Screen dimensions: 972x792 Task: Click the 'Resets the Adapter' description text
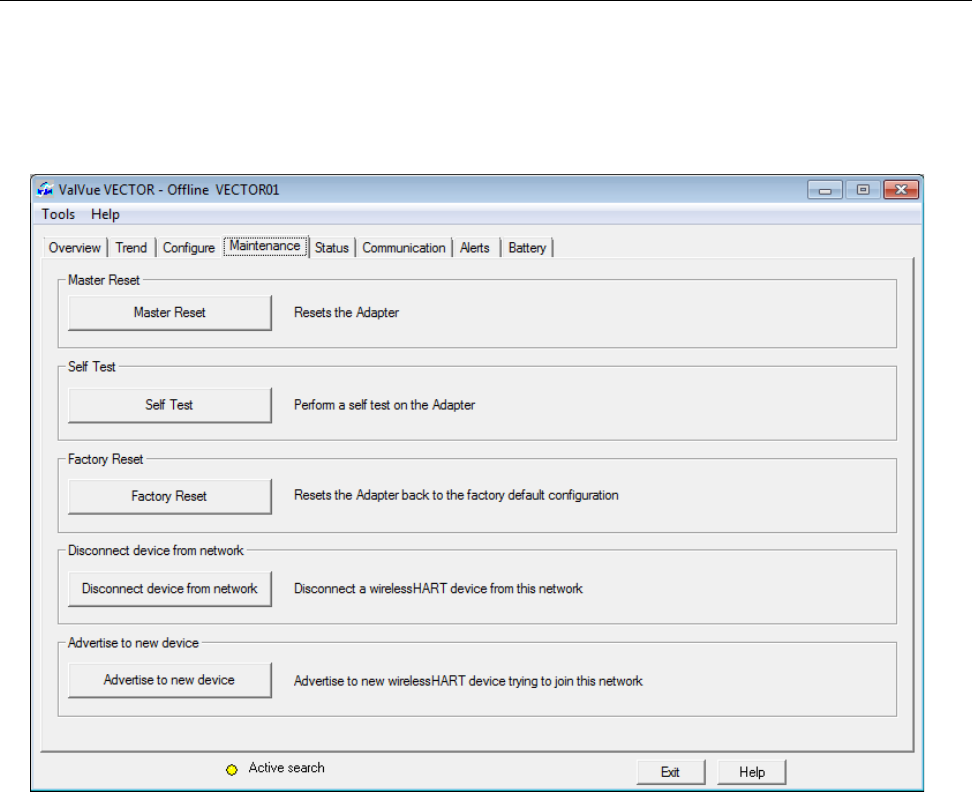(347, 313)
